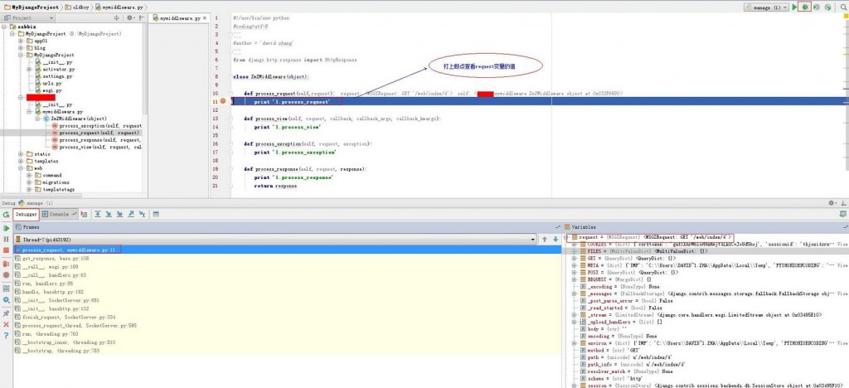The height and width of the screenshot is (388, 849).
Task: Move down one frame in Frames panel
Action: pyautogui.click(x=556, y=239)
